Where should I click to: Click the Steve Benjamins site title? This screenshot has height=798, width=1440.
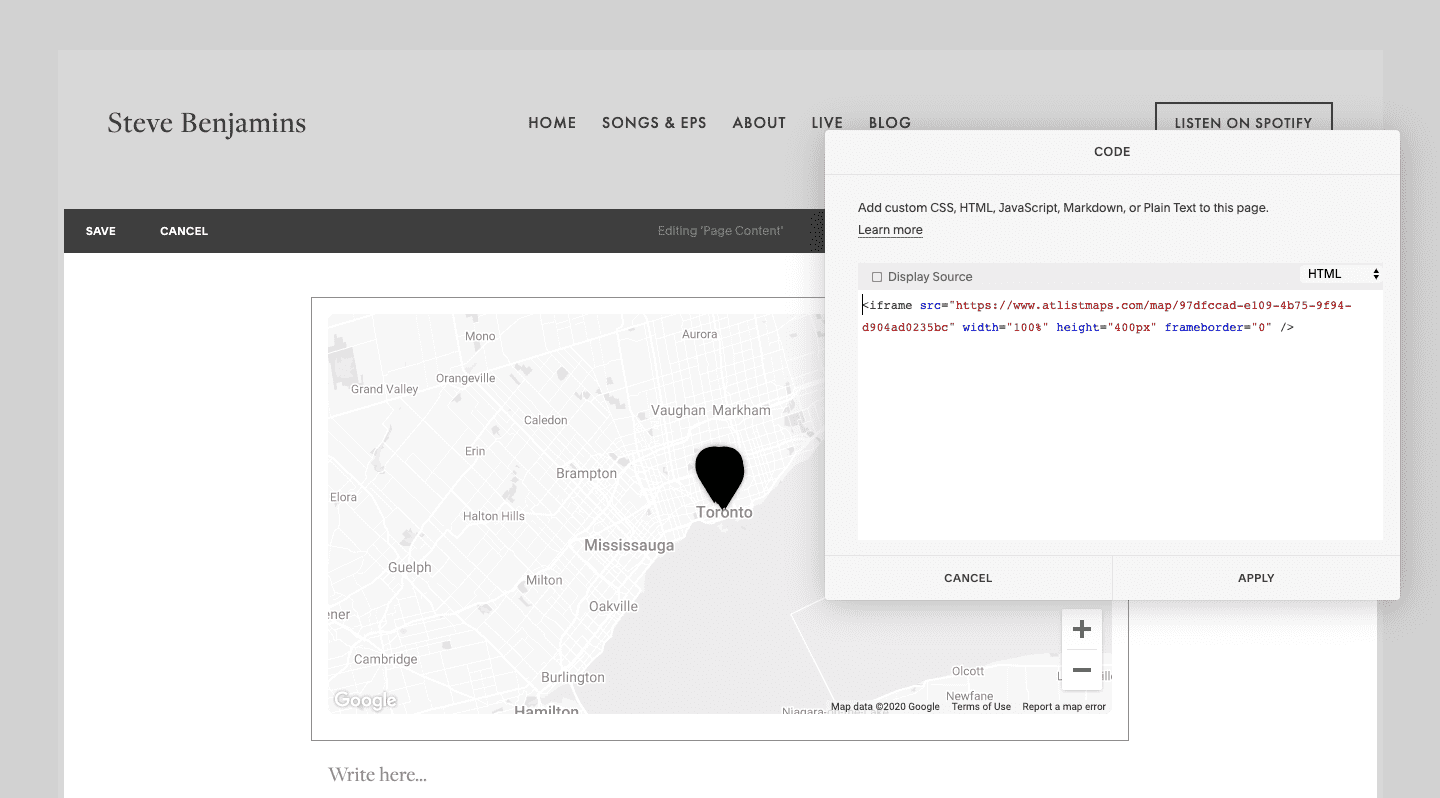pos(207,123)
